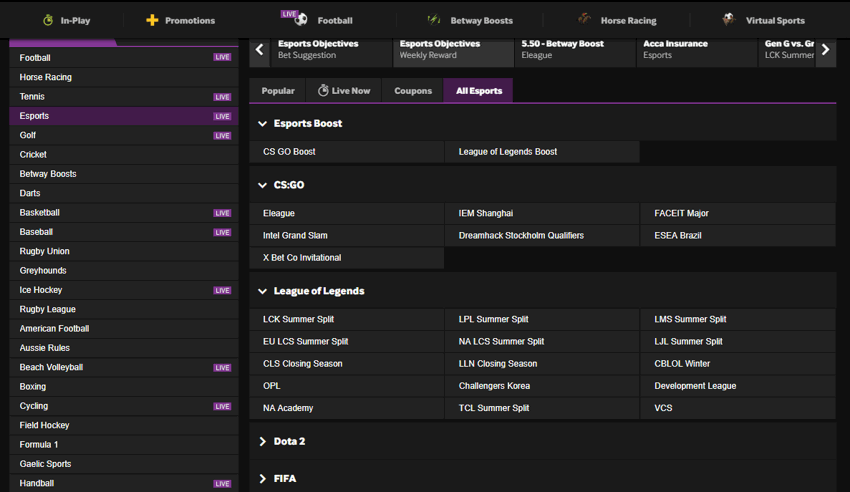
Task: Open Challengers Korea league
Action: [542, 386]
